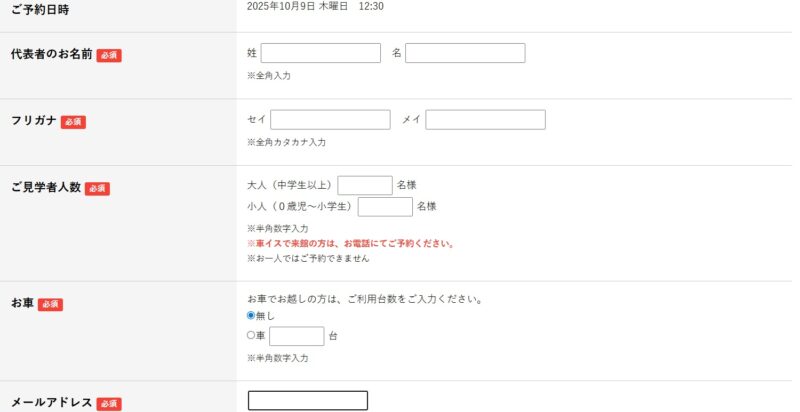Choose the 車 radio option

pyautogui.click(x=251, y=336)
